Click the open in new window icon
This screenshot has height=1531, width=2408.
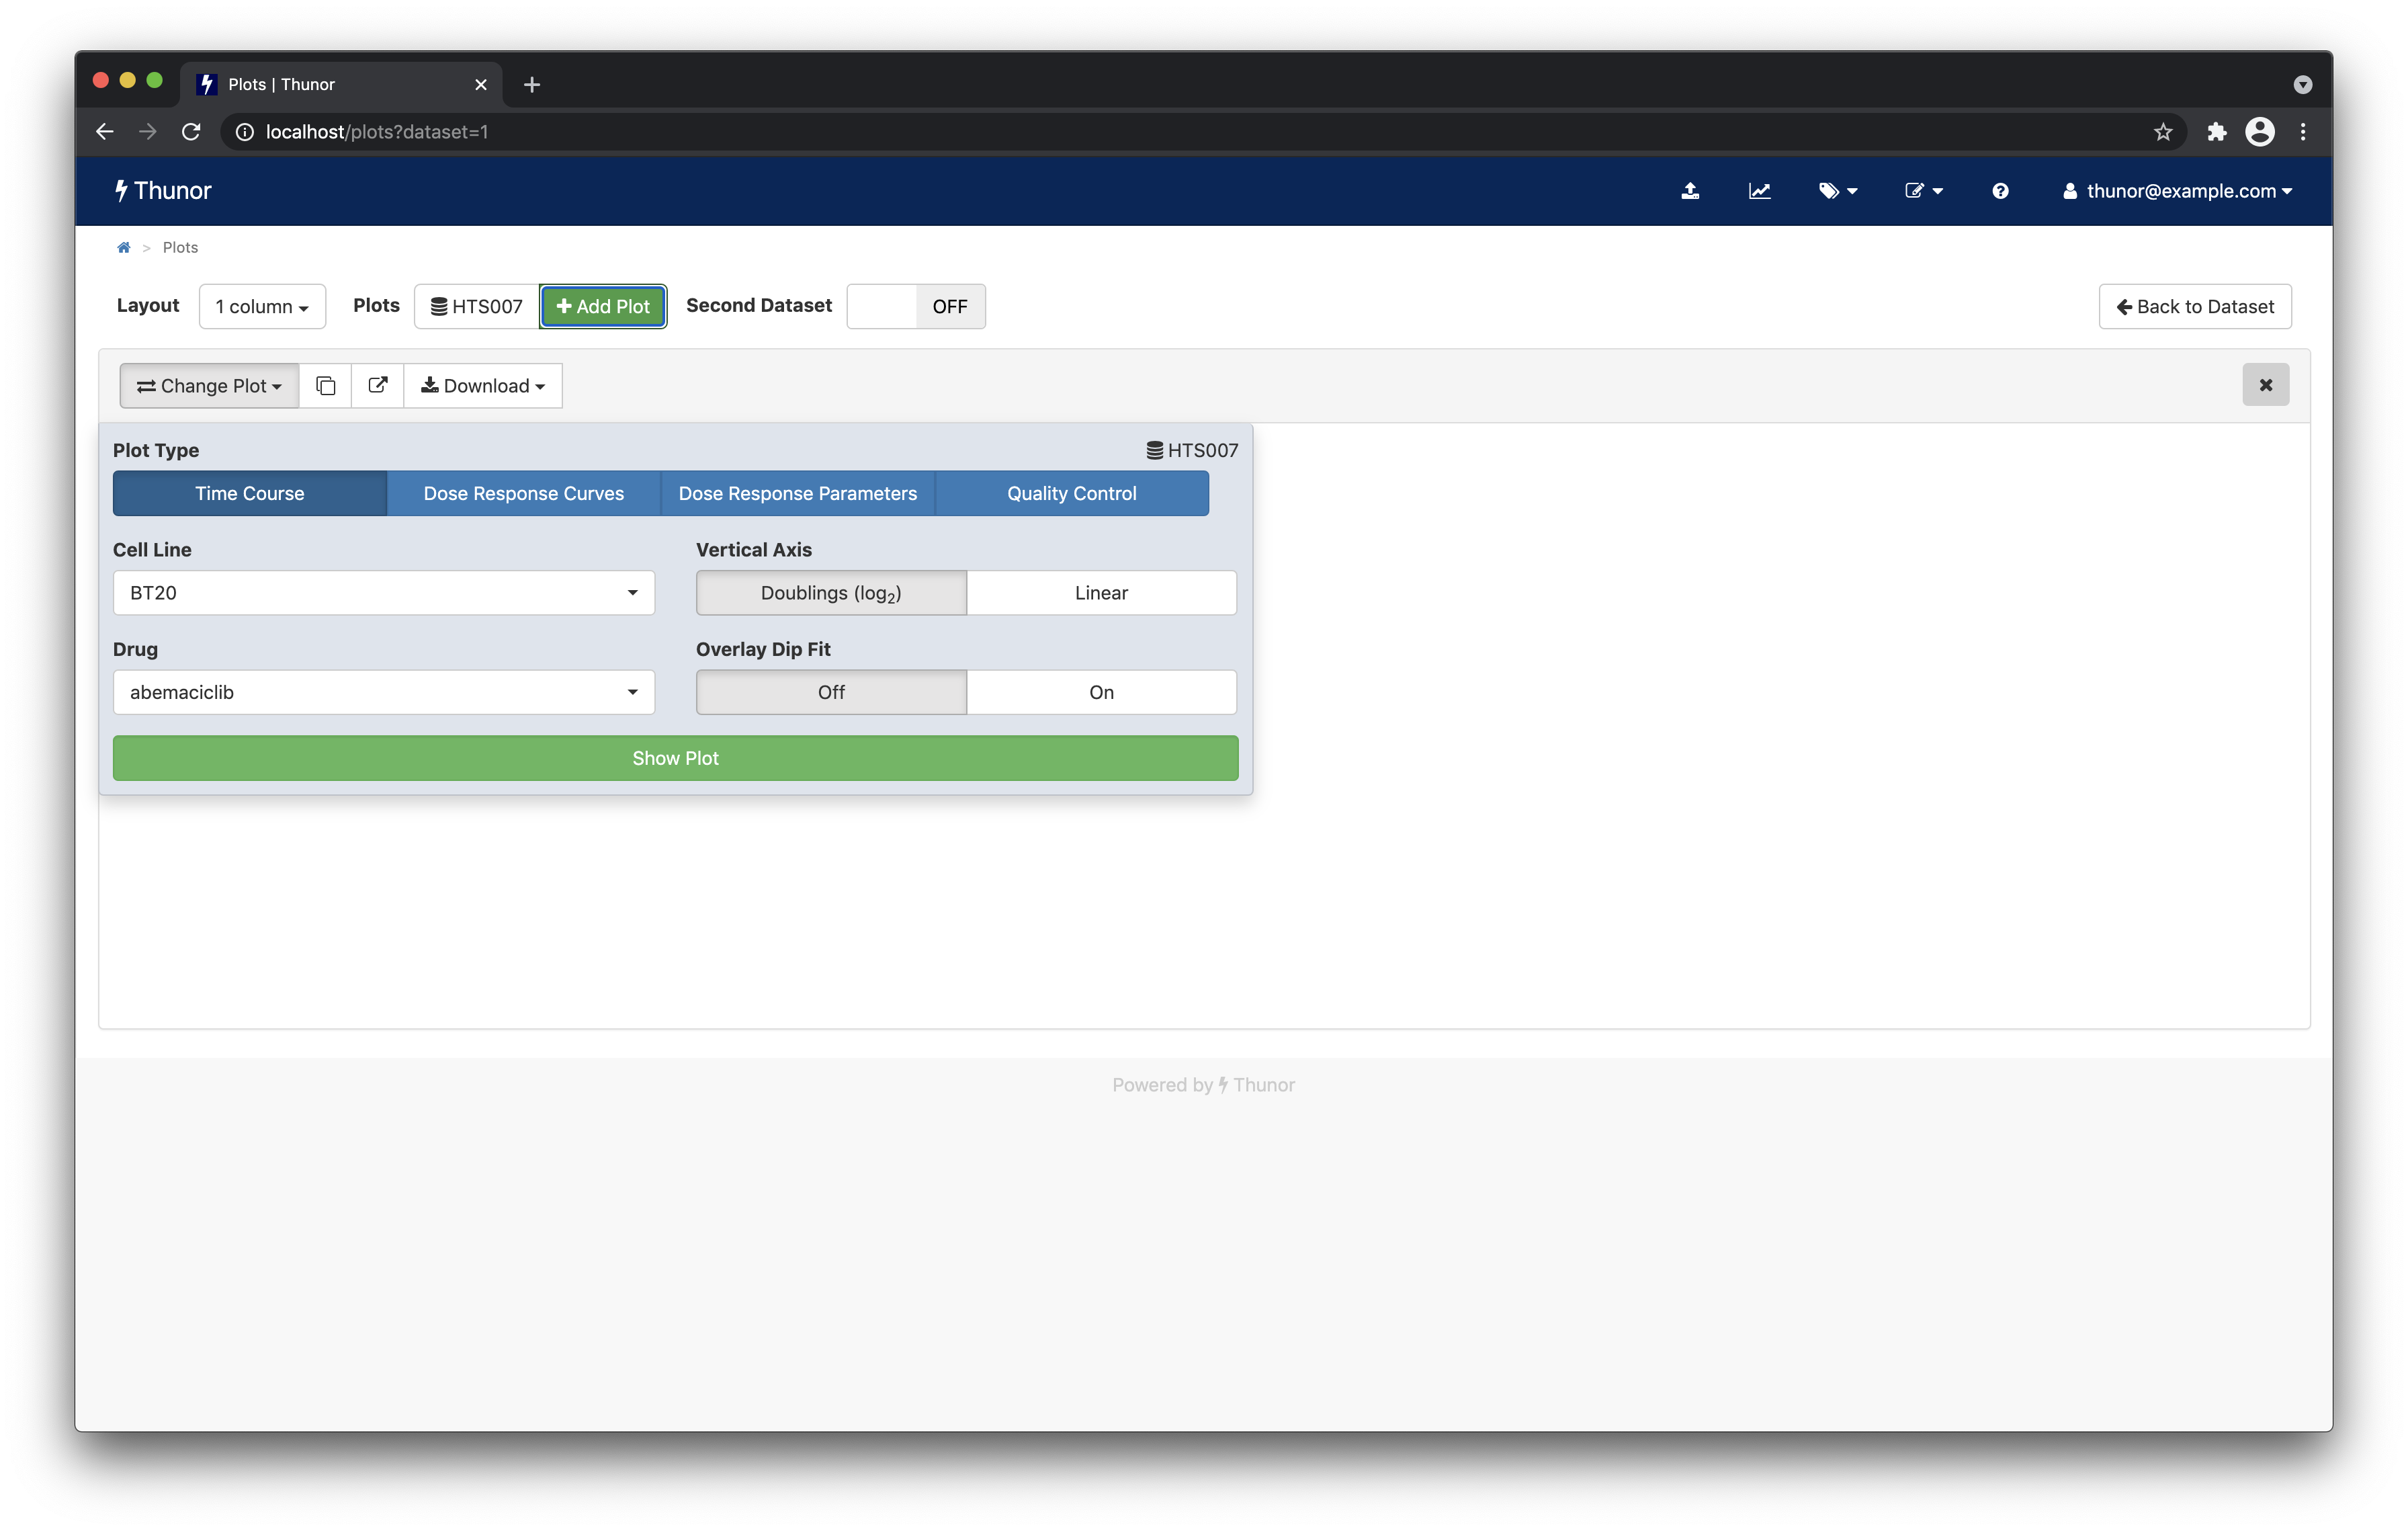click(x=376, y=384)
